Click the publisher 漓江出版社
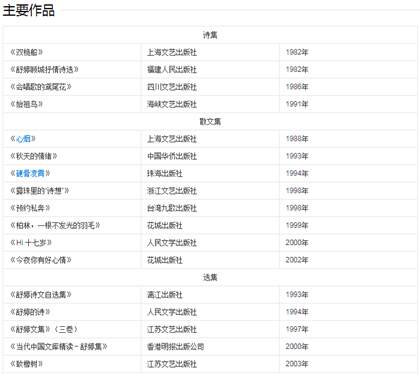 [165, 295]
